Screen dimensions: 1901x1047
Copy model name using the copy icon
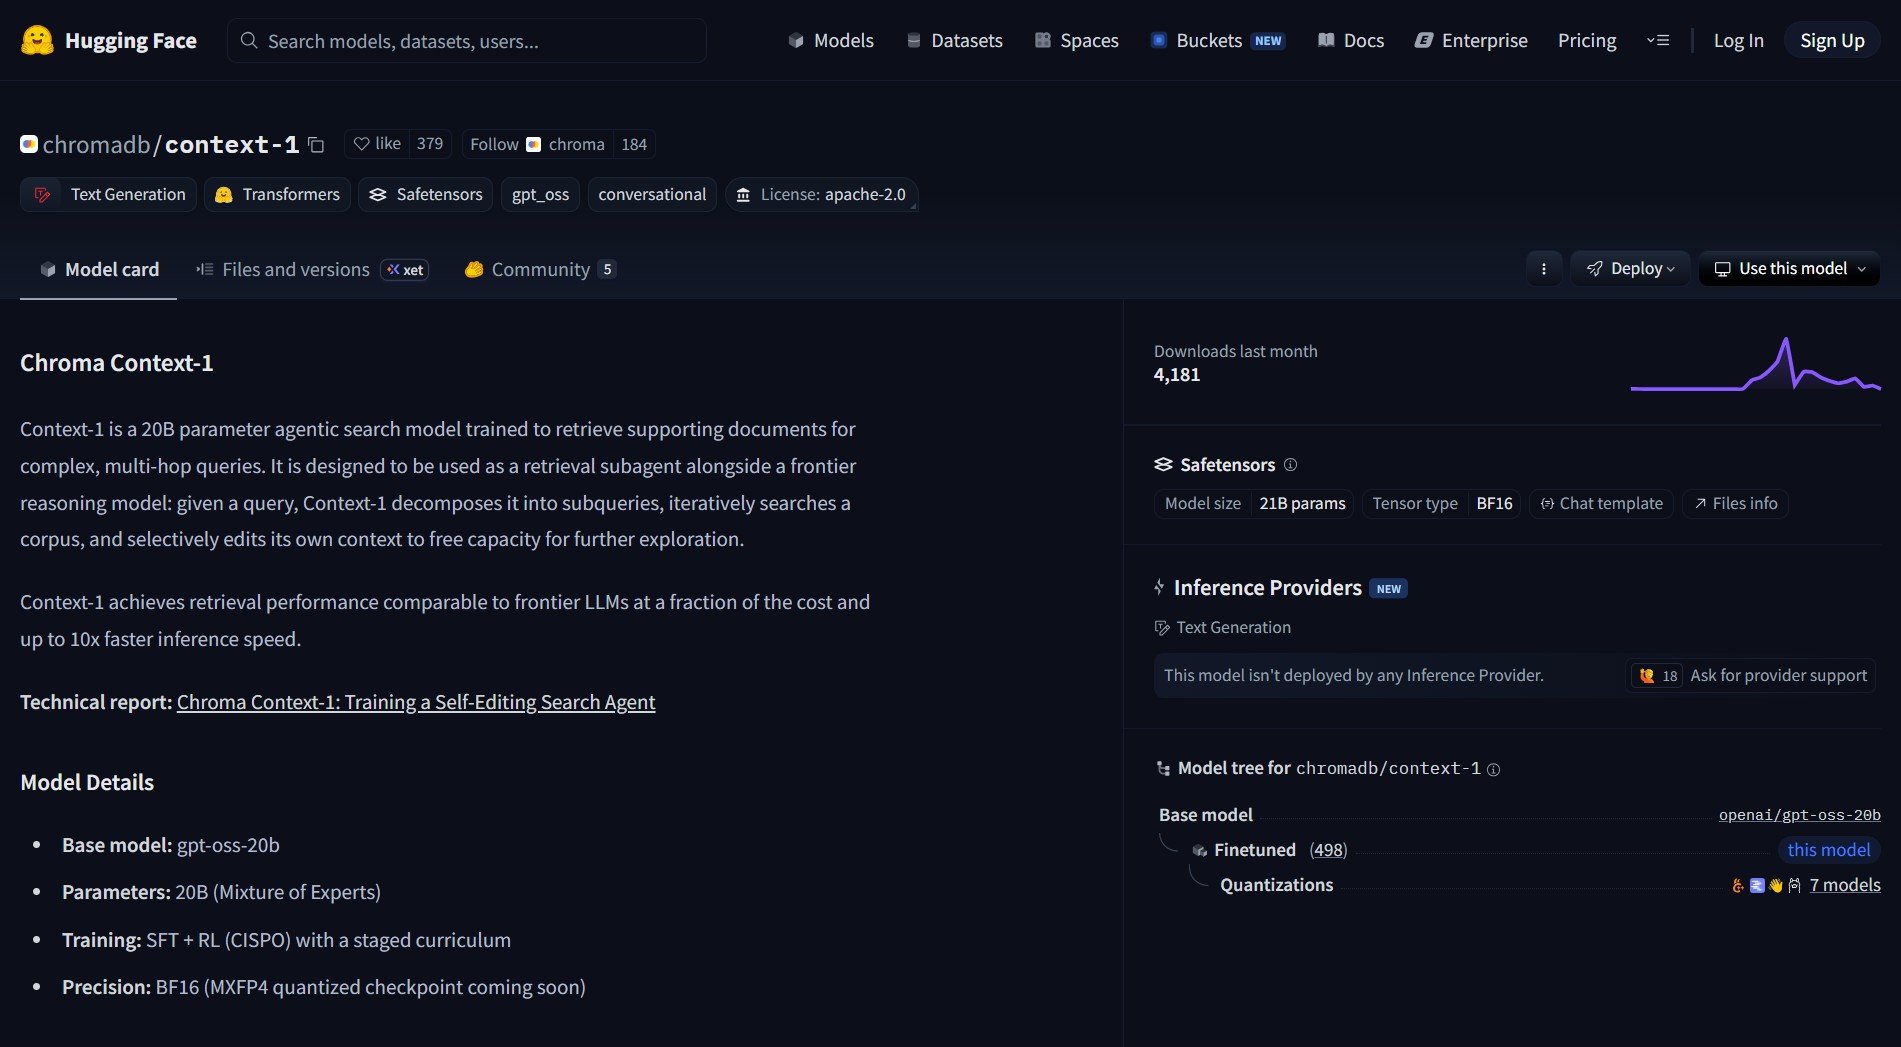[316, 145]
